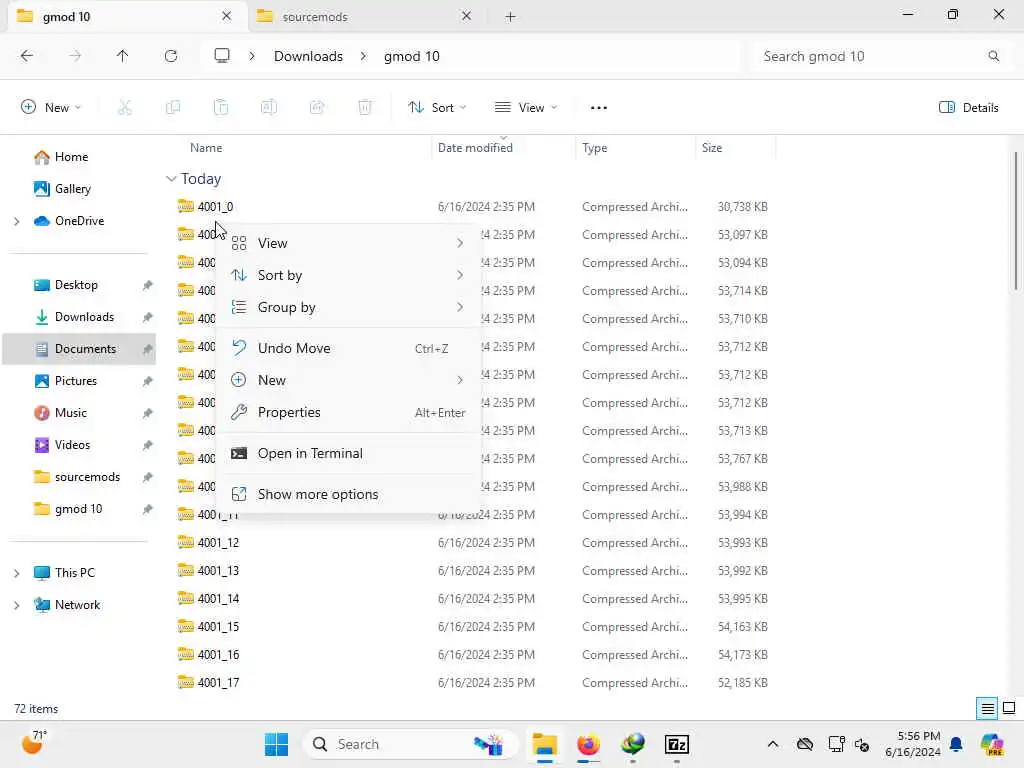The width and height of the screenshot is (1024, 768).
Task: Open 7-Zip from the taskbar
Action: pyautogui.click(x=677, y=744)
